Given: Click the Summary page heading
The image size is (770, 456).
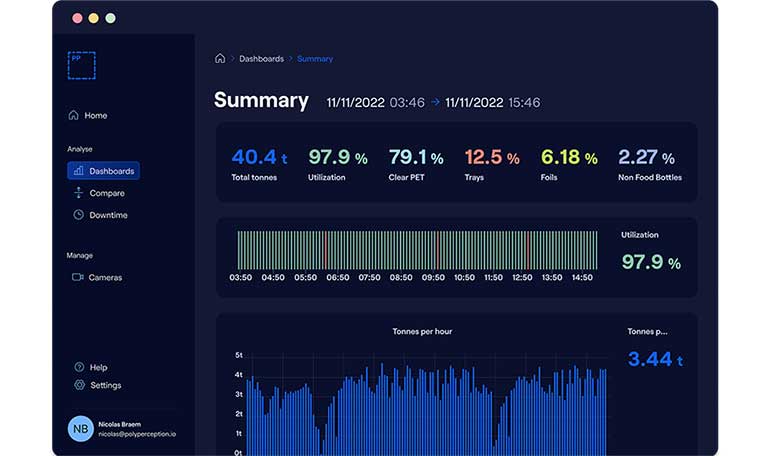Looking at the screenshot, I should [x=261, y=100].
